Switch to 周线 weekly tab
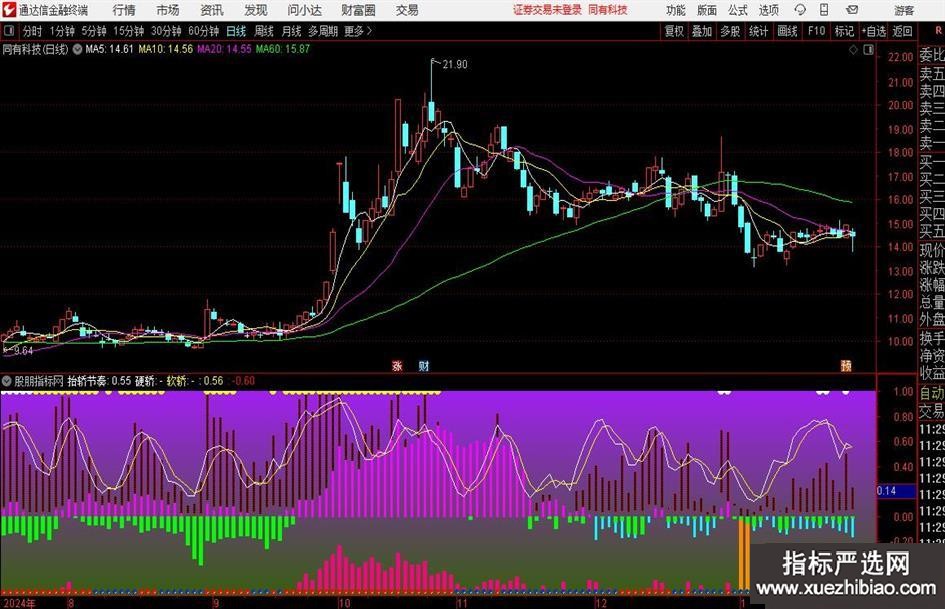Image resolution: width=945 pixels, height=609 pixels. [x=264, y=31]
